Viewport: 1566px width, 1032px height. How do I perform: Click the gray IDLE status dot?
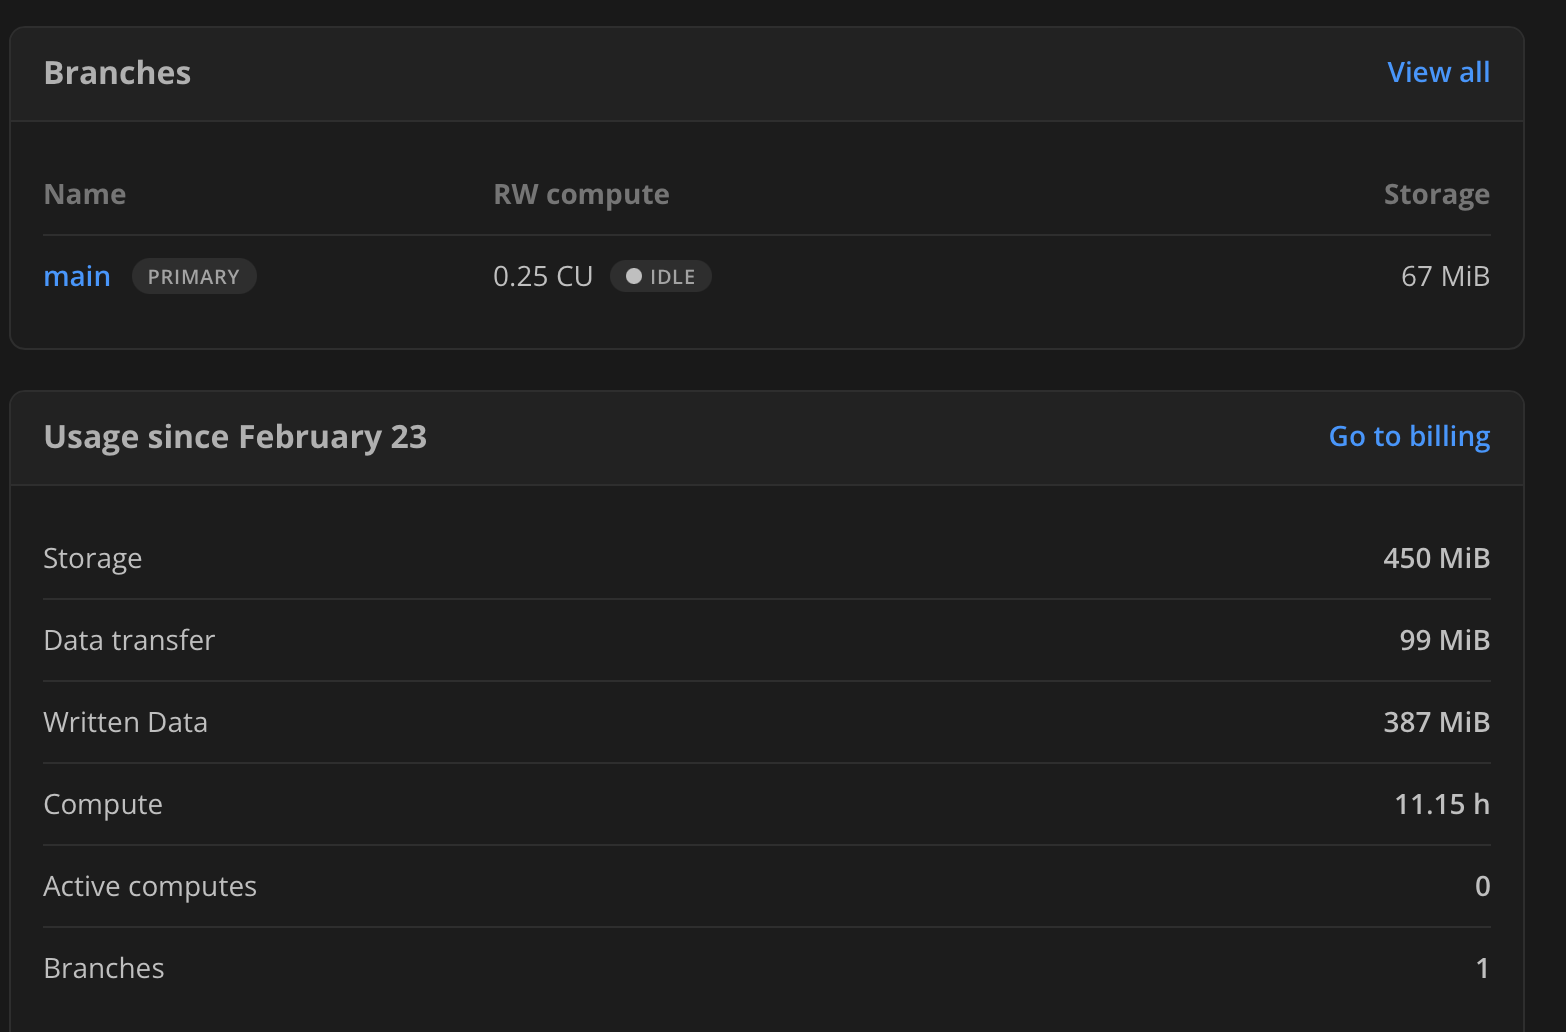coord(634,276)
